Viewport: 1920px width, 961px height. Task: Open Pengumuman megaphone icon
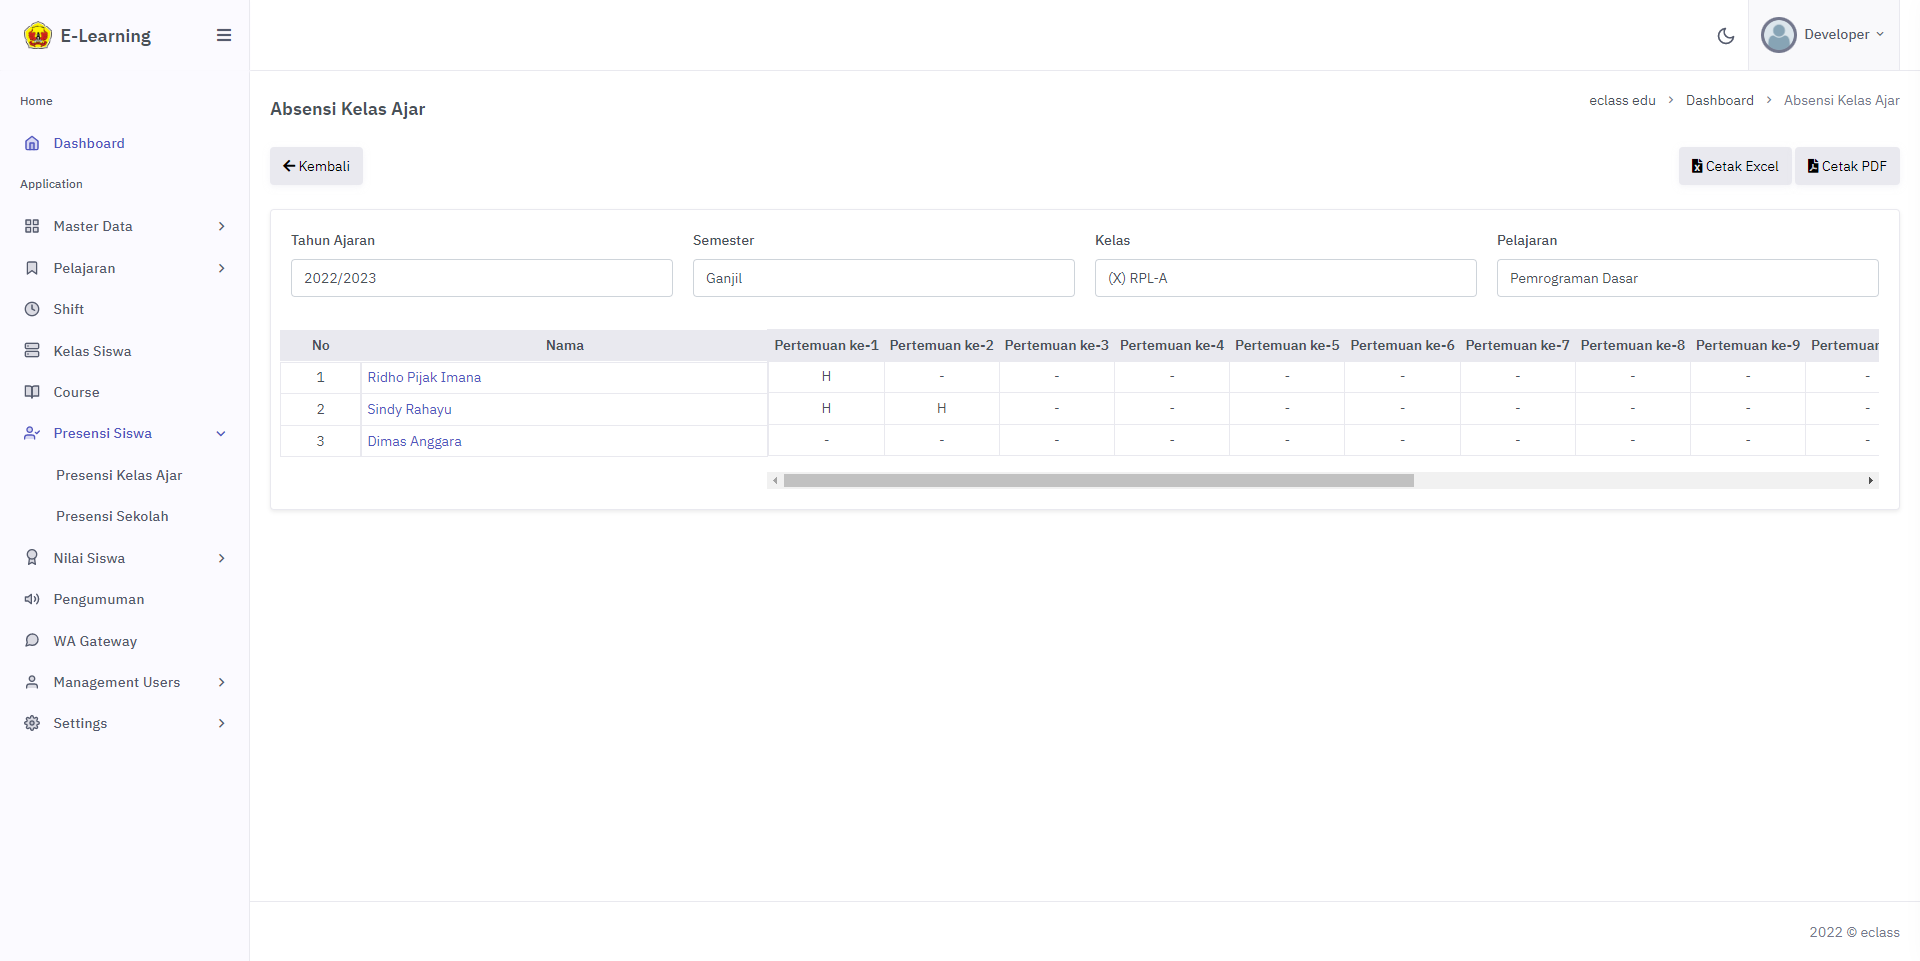pyautogui.click(x=32, y=599)
